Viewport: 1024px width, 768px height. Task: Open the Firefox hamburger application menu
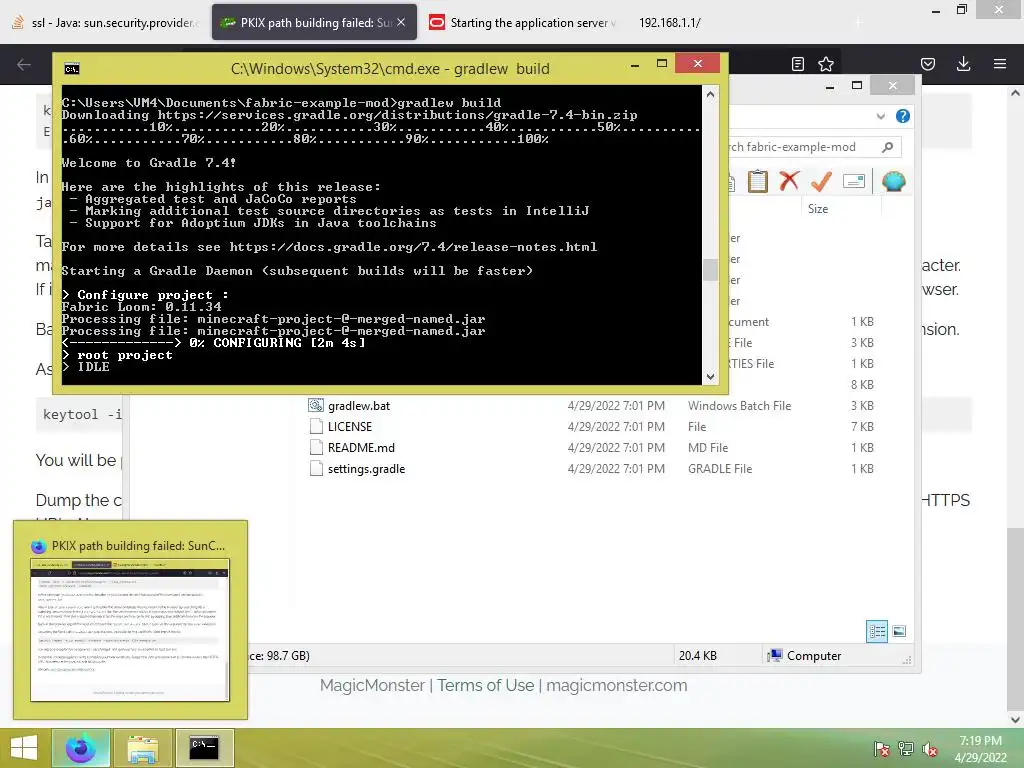(x=999, y=64)
